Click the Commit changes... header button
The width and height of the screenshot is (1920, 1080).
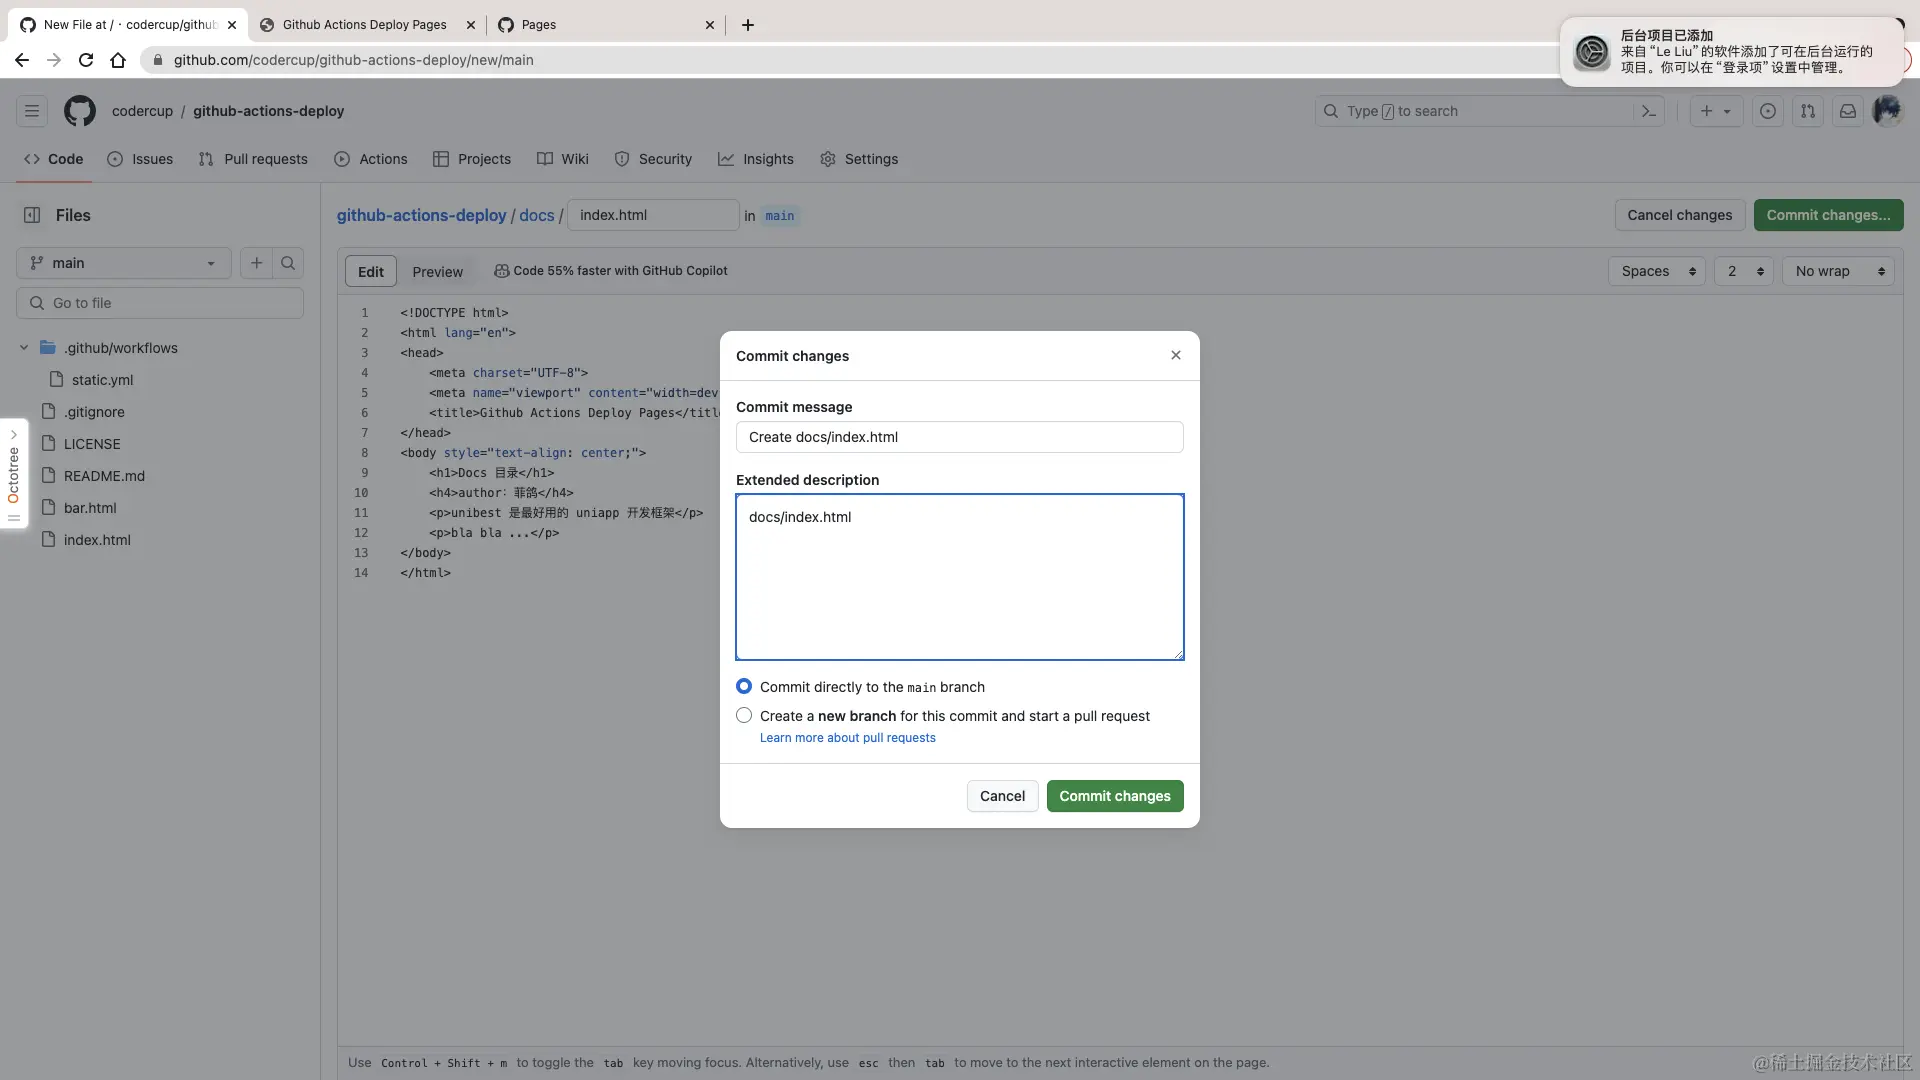[1828, 215]
